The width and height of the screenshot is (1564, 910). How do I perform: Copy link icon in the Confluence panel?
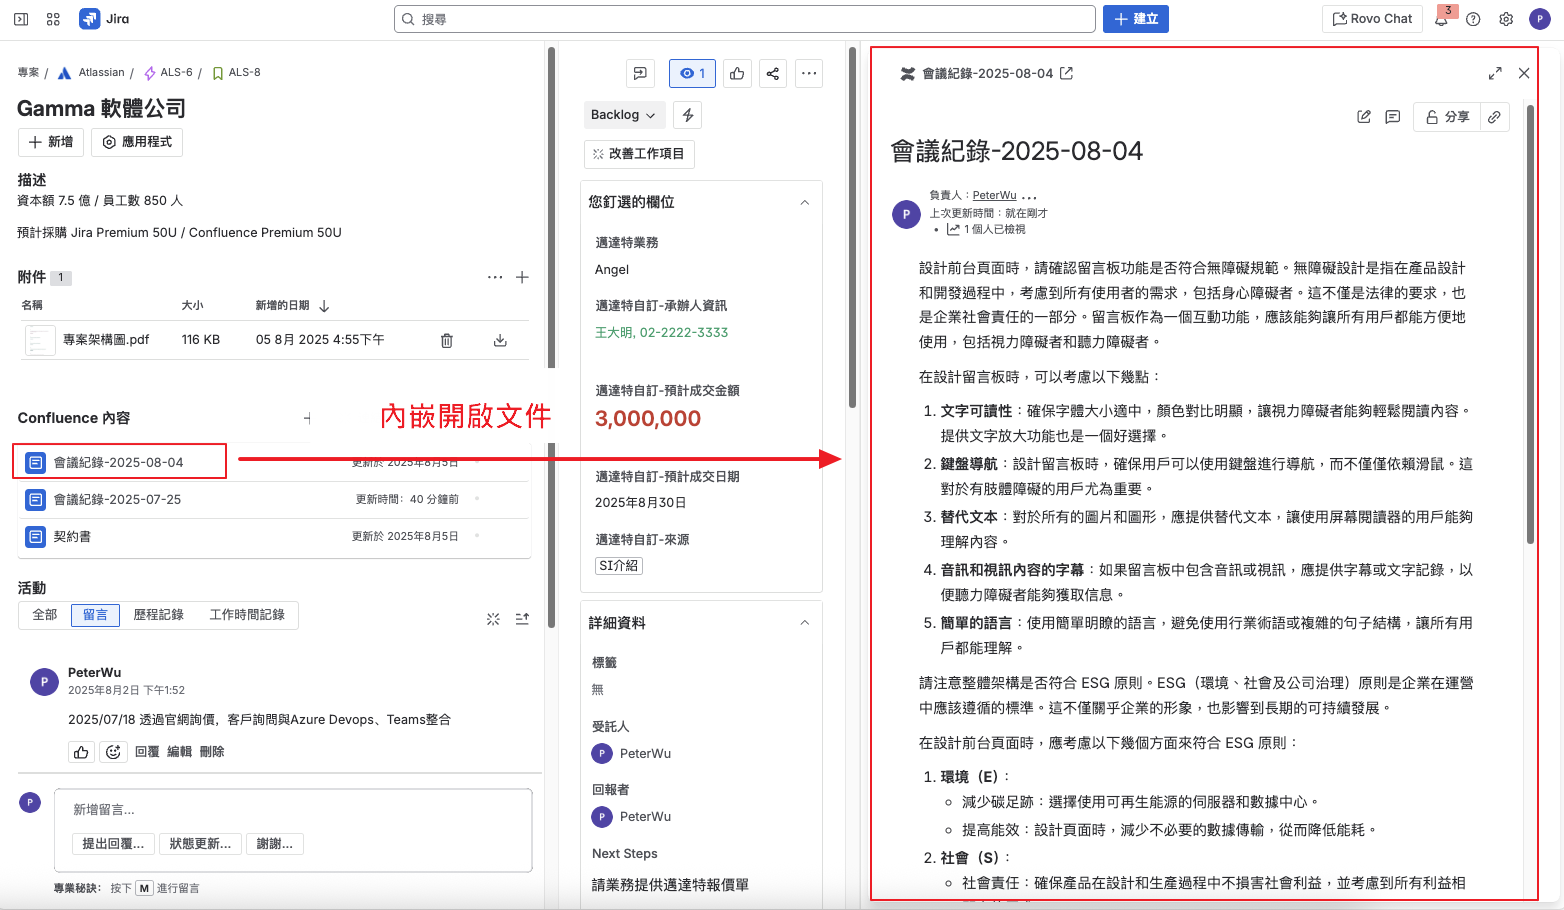(x=1494, y=117)
